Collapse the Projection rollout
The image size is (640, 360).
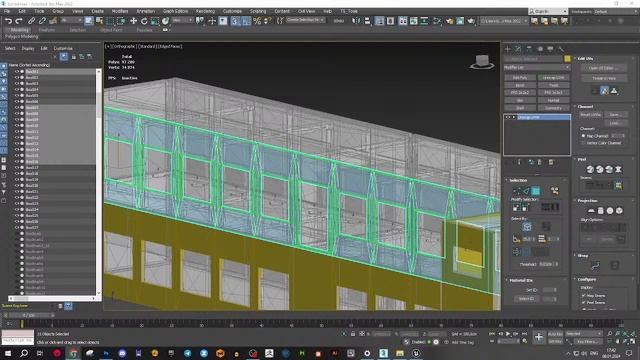pyautogui.click(x=587, y=200)
